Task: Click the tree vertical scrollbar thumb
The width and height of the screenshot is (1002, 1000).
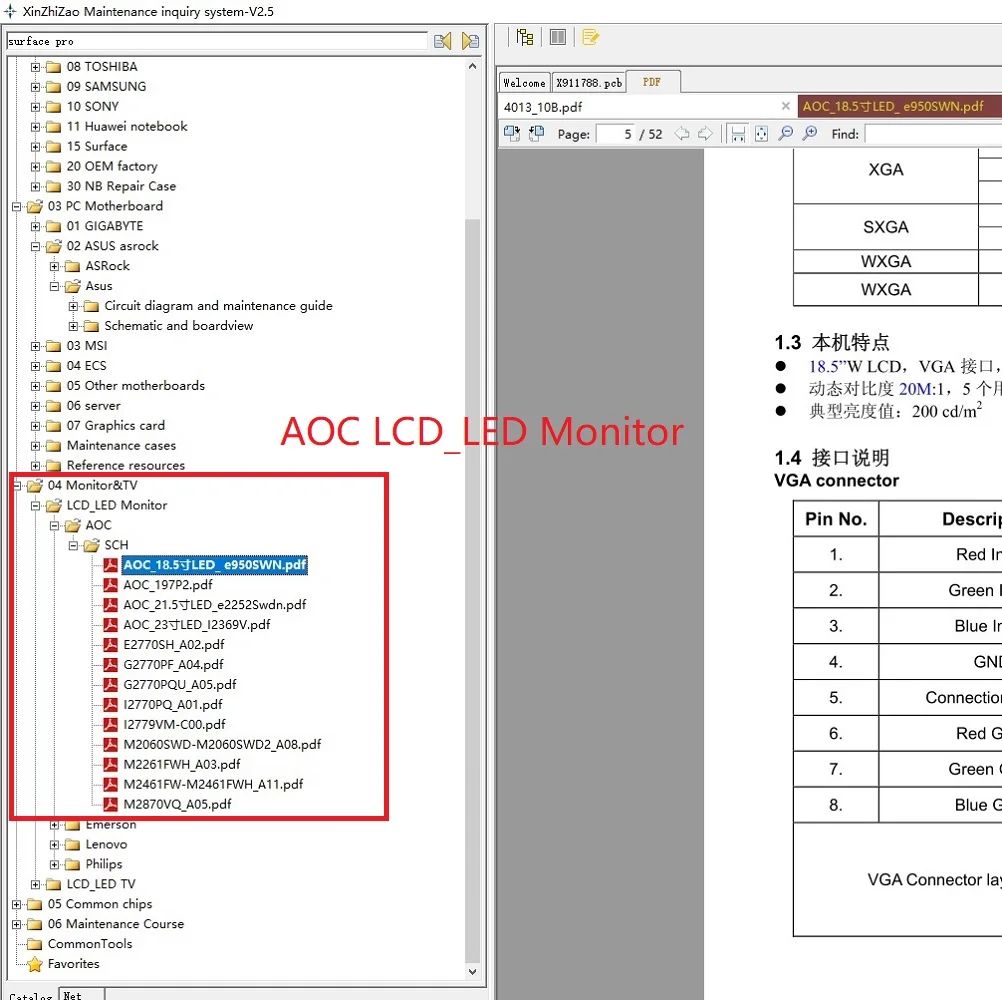Action: coord(472,591)
